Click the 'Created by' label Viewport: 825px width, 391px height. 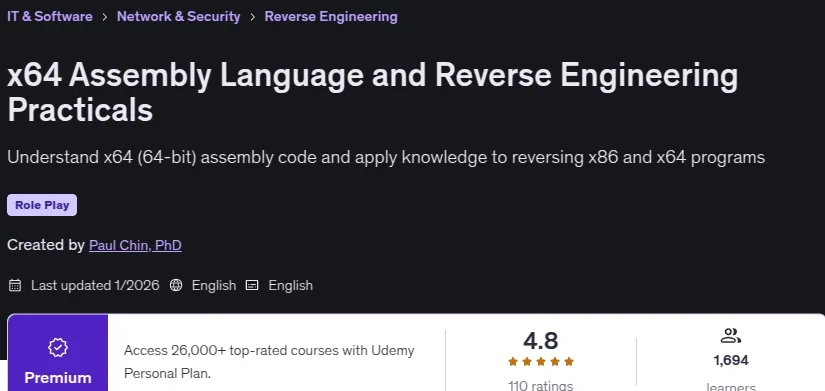[x=46, y=245]
